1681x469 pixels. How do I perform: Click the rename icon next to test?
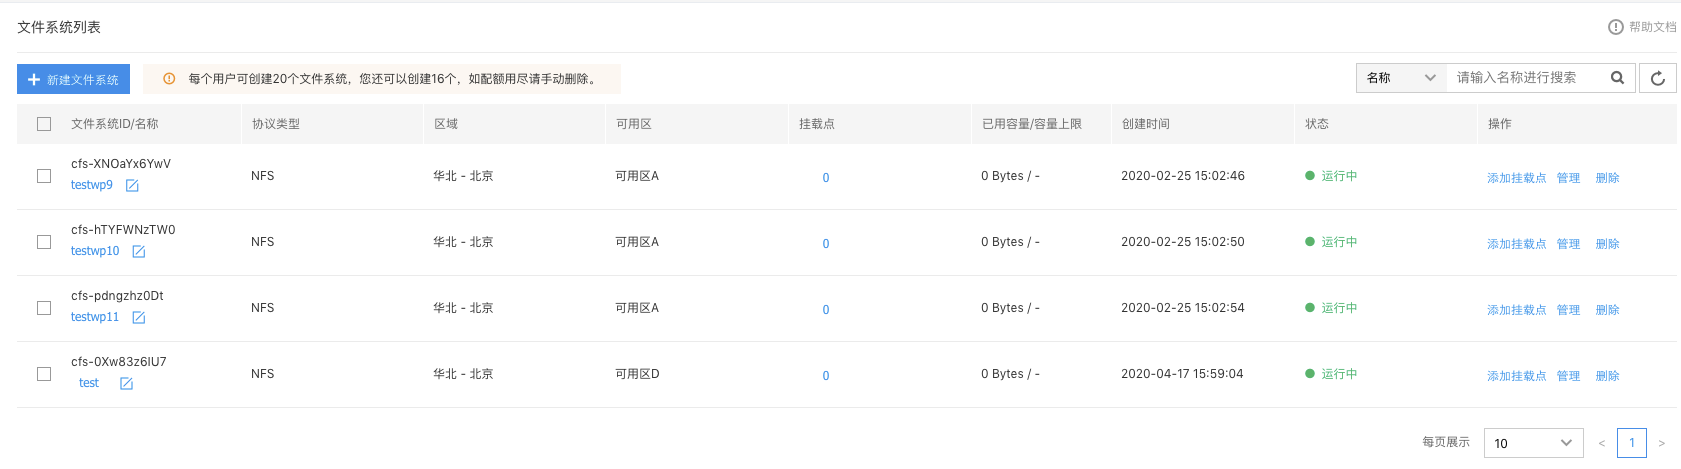coord(126,384)
